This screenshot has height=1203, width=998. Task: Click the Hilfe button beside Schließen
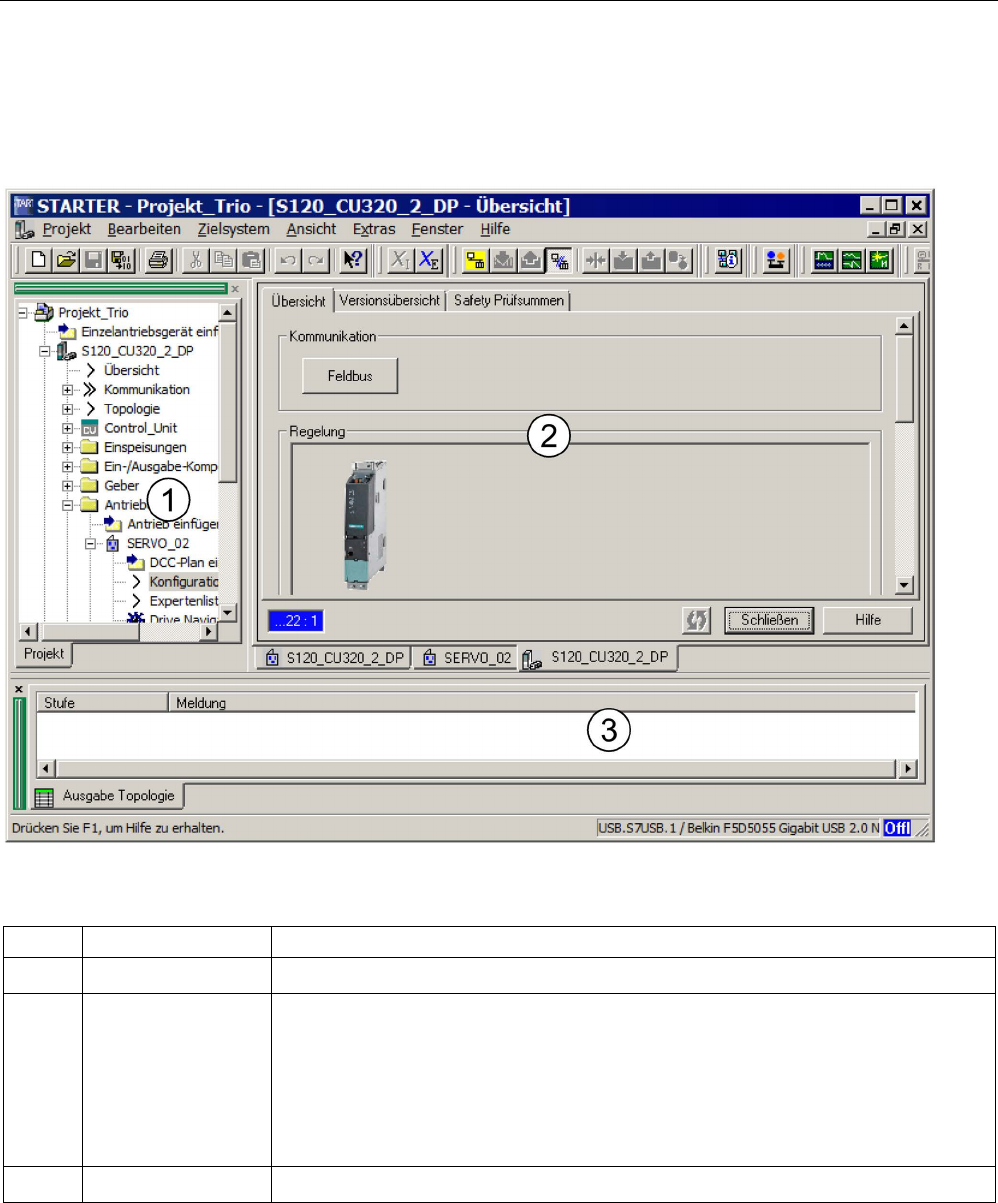click(x=868, y=620)
